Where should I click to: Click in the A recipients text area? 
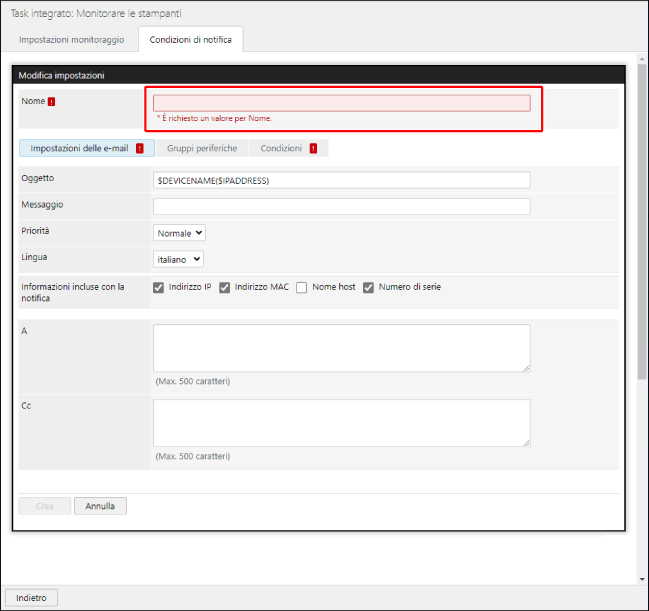pos(341,348)
